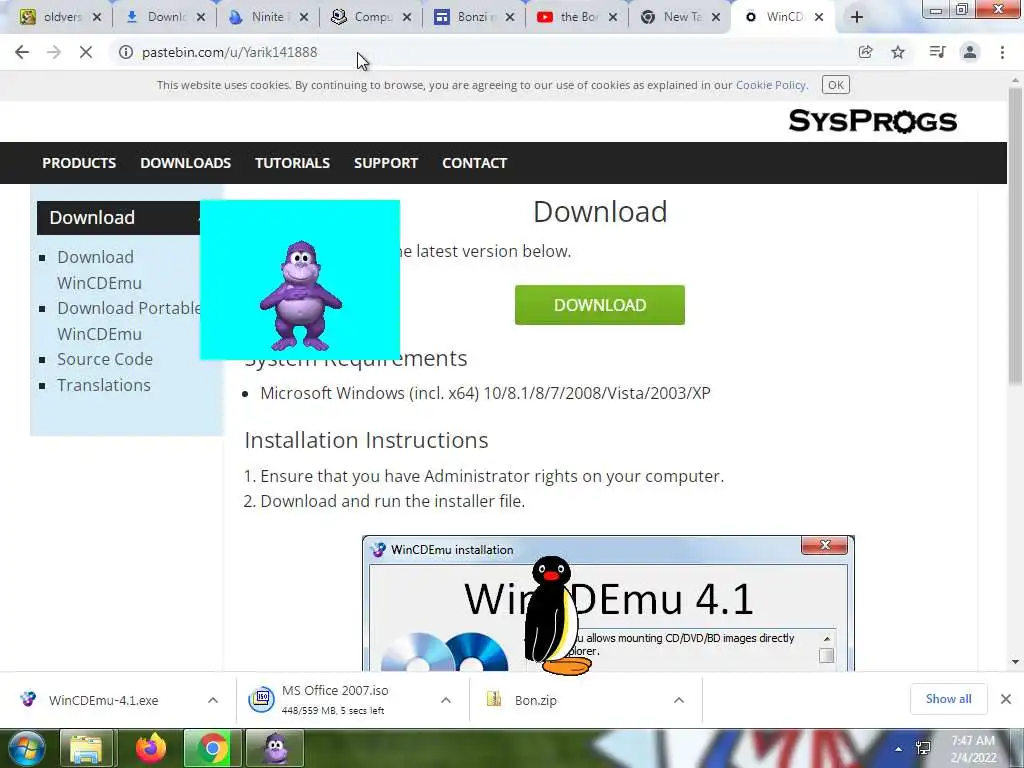Open media controls icon
The width and height of the screenshot is (1024, 768).
tap(937, 52)
